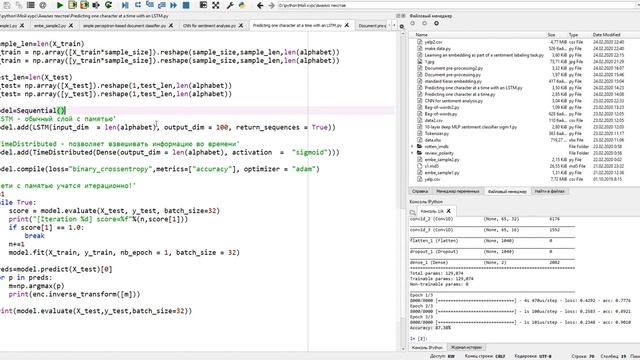
Task: Step out / run until return icon
Action: (x=162, y=5)
